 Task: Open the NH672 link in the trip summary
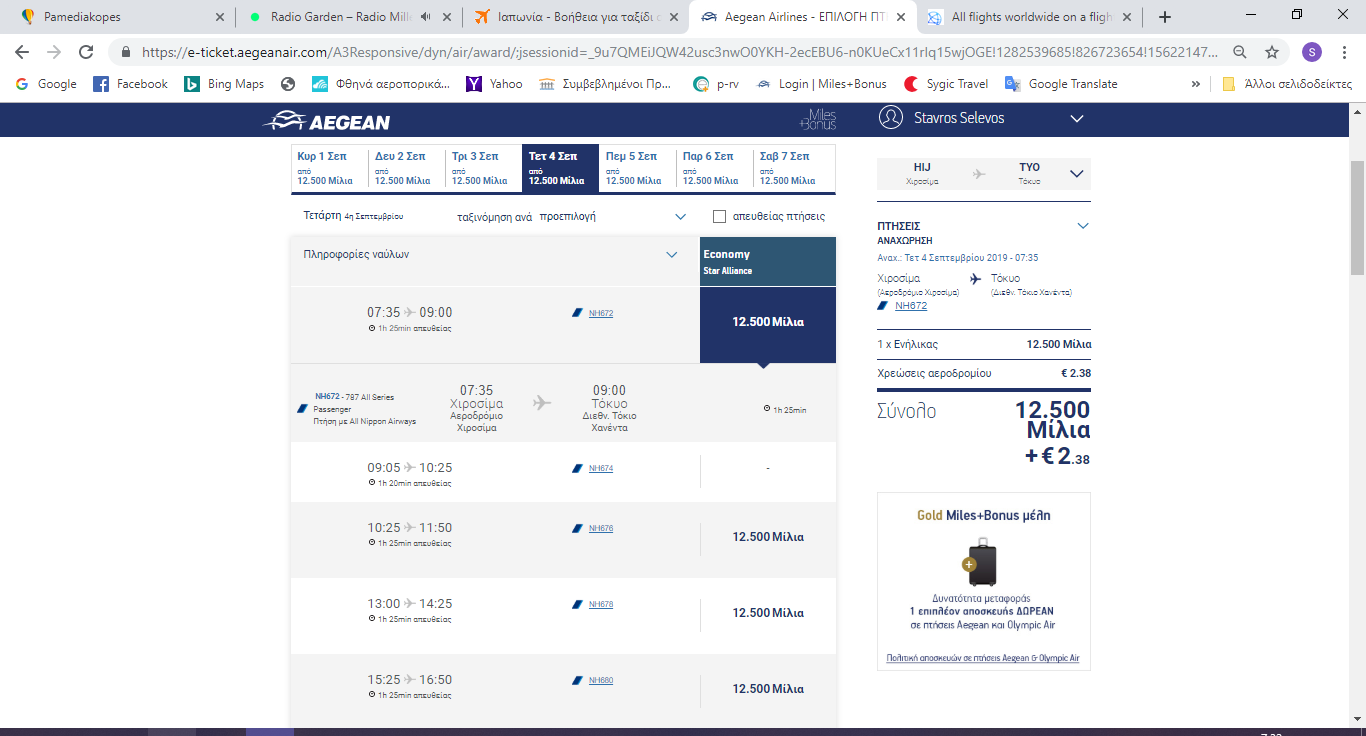click(911, 306)
